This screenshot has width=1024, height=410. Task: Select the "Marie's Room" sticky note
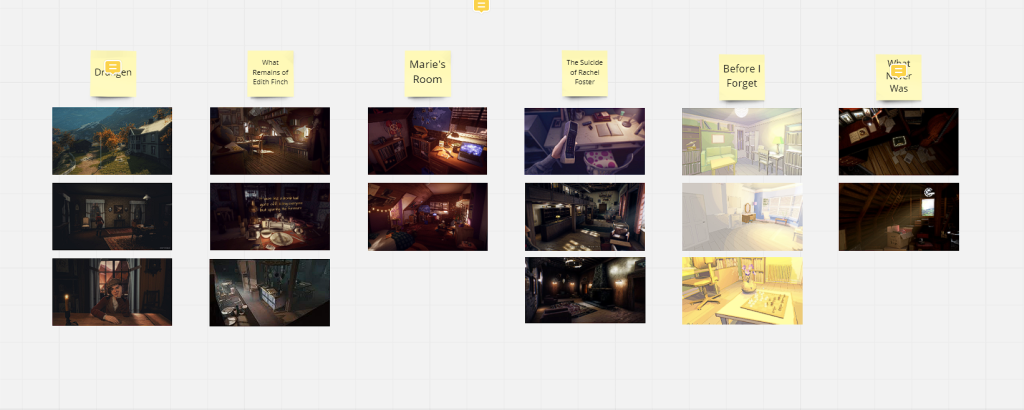click(428, 72)
